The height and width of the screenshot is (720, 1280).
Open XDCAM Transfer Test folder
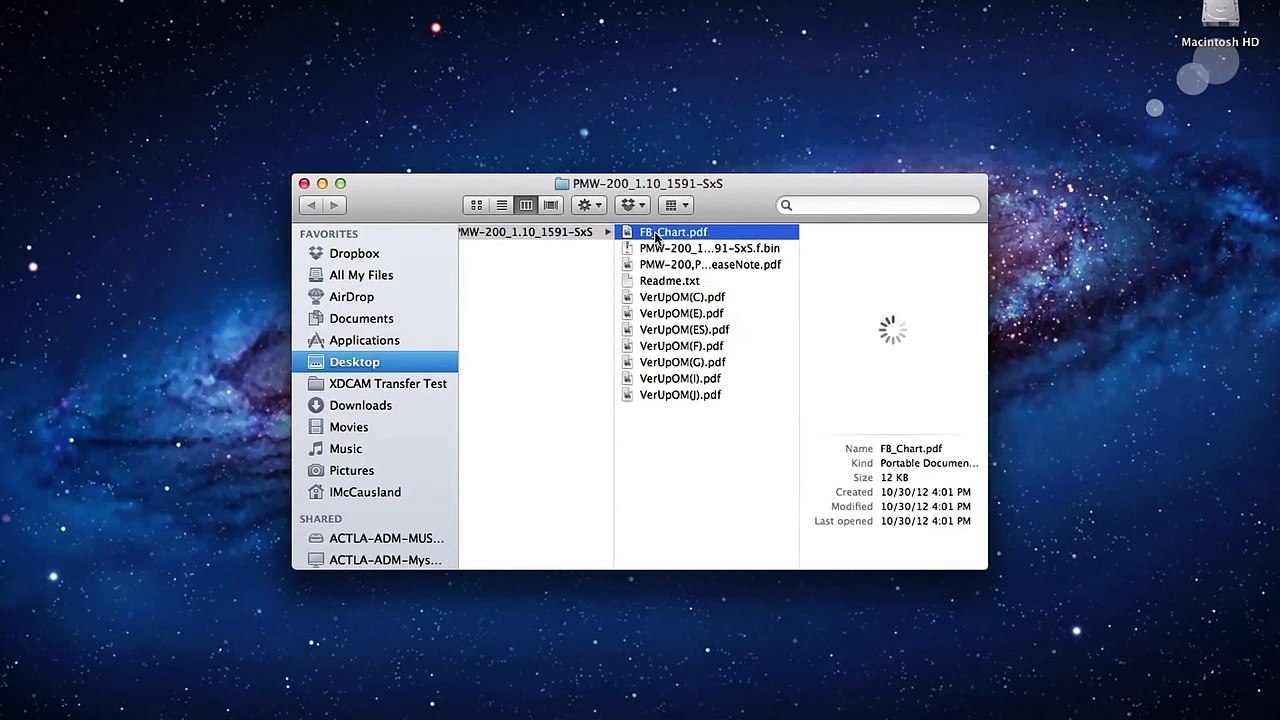tap(387, 384)
